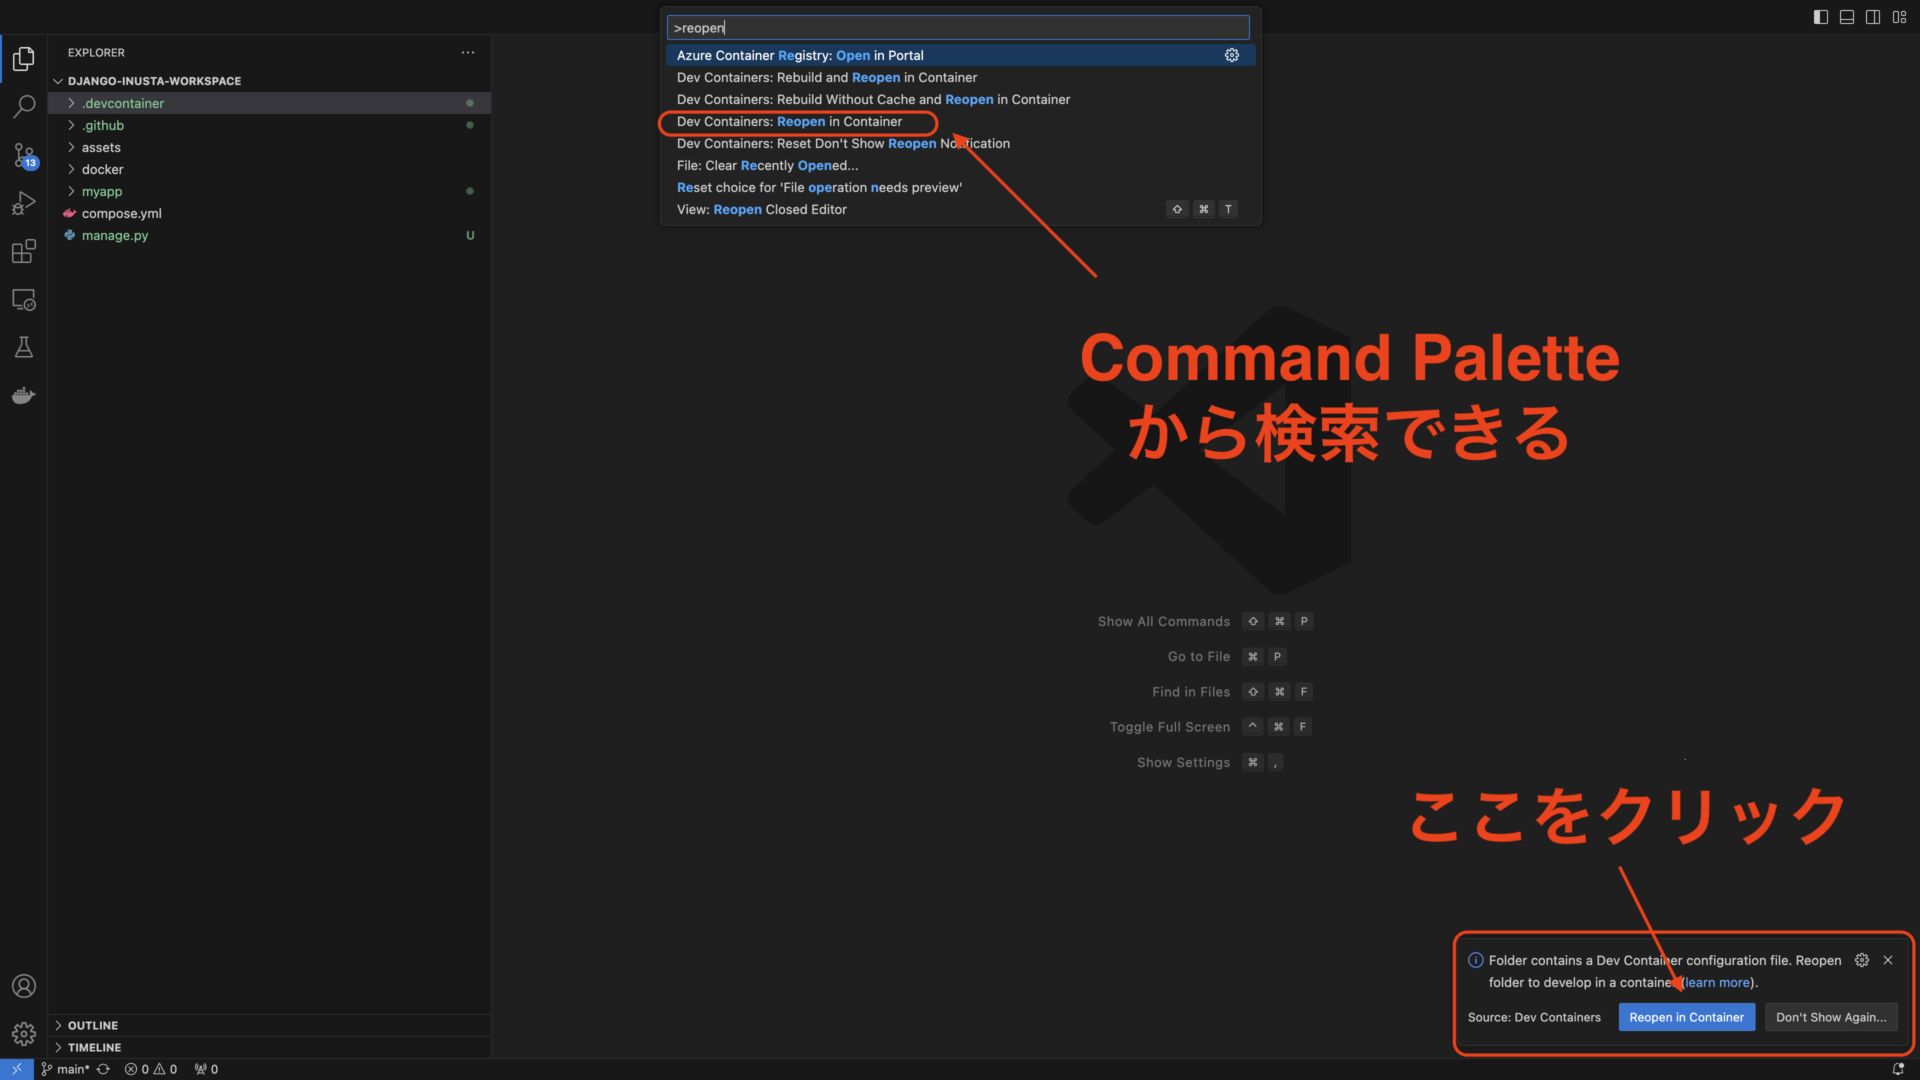Open the Manage gear in activity bar
Image resolution: width=1920 pixels, height=1080 pixels.
pos(24,1034)
